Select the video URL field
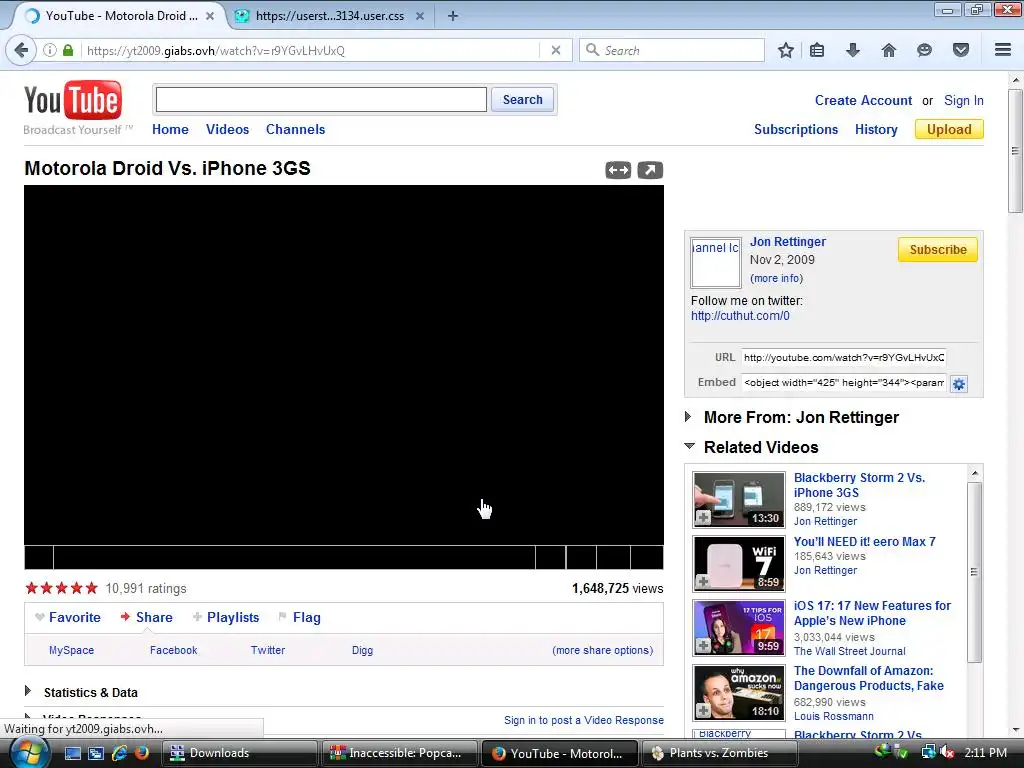 [x=844, y=358]
